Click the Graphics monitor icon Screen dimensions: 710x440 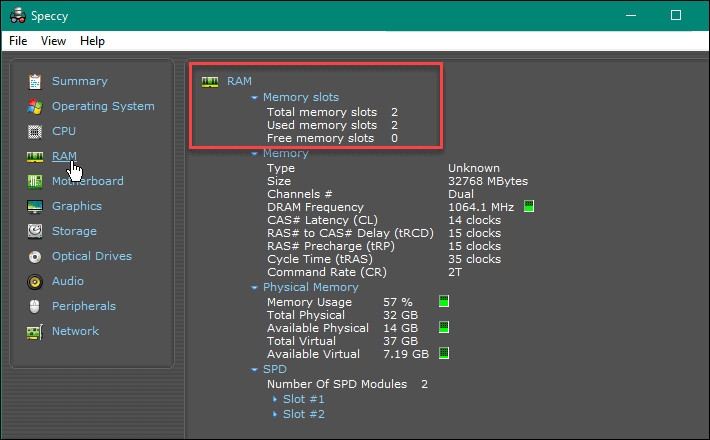point(35,206)
